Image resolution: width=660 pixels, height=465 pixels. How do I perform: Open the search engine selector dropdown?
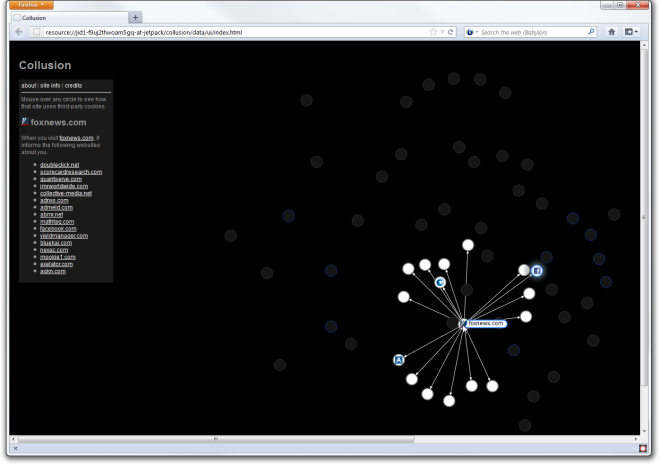click(472, 32)
